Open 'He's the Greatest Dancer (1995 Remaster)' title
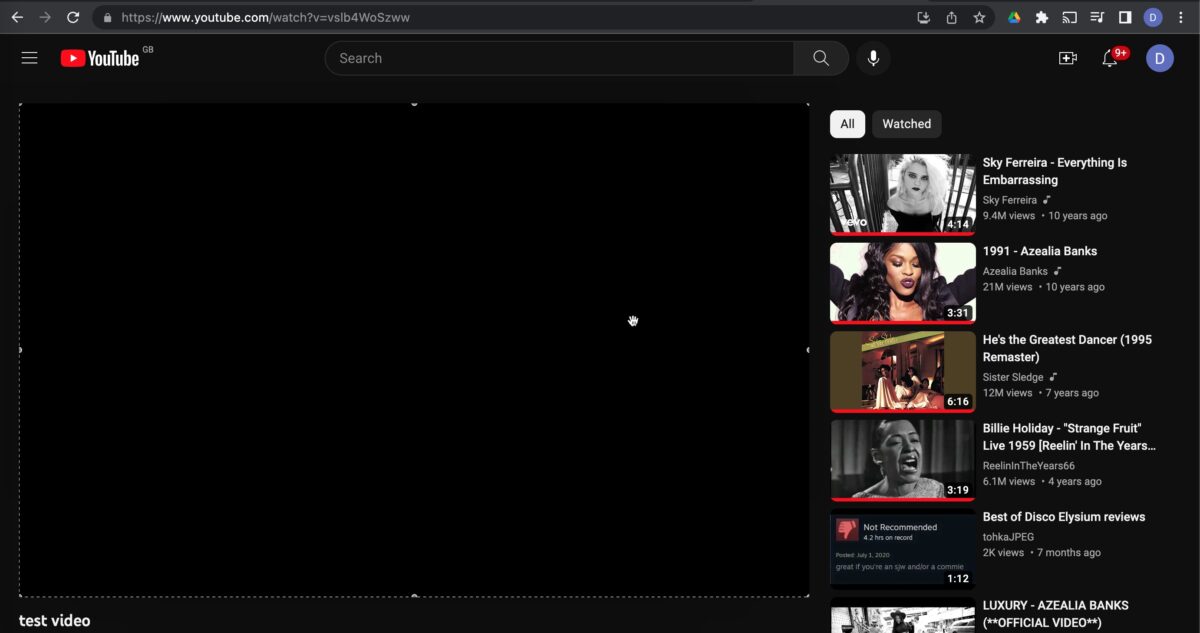The height and width of the screenshot is (633, 1200). (1067, 348)
